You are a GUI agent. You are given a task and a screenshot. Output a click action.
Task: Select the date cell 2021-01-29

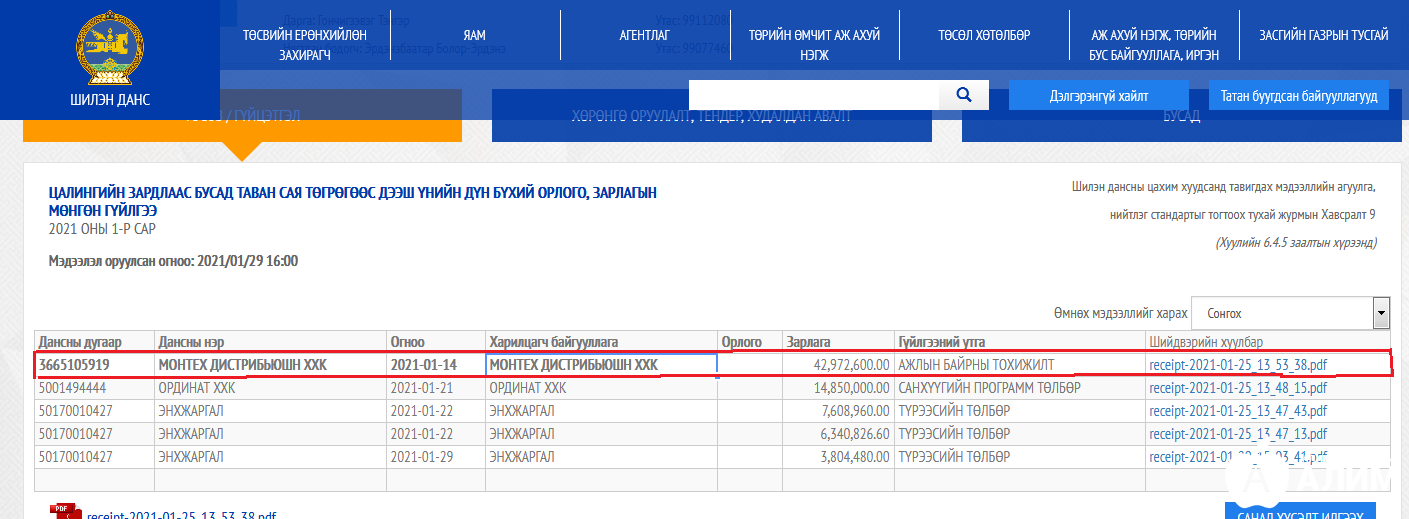[x=436, y=457]
